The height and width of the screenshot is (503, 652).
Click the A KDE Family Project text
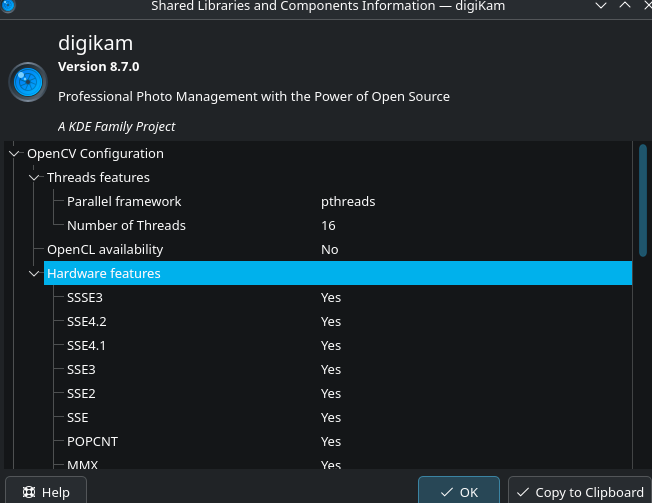116,126
